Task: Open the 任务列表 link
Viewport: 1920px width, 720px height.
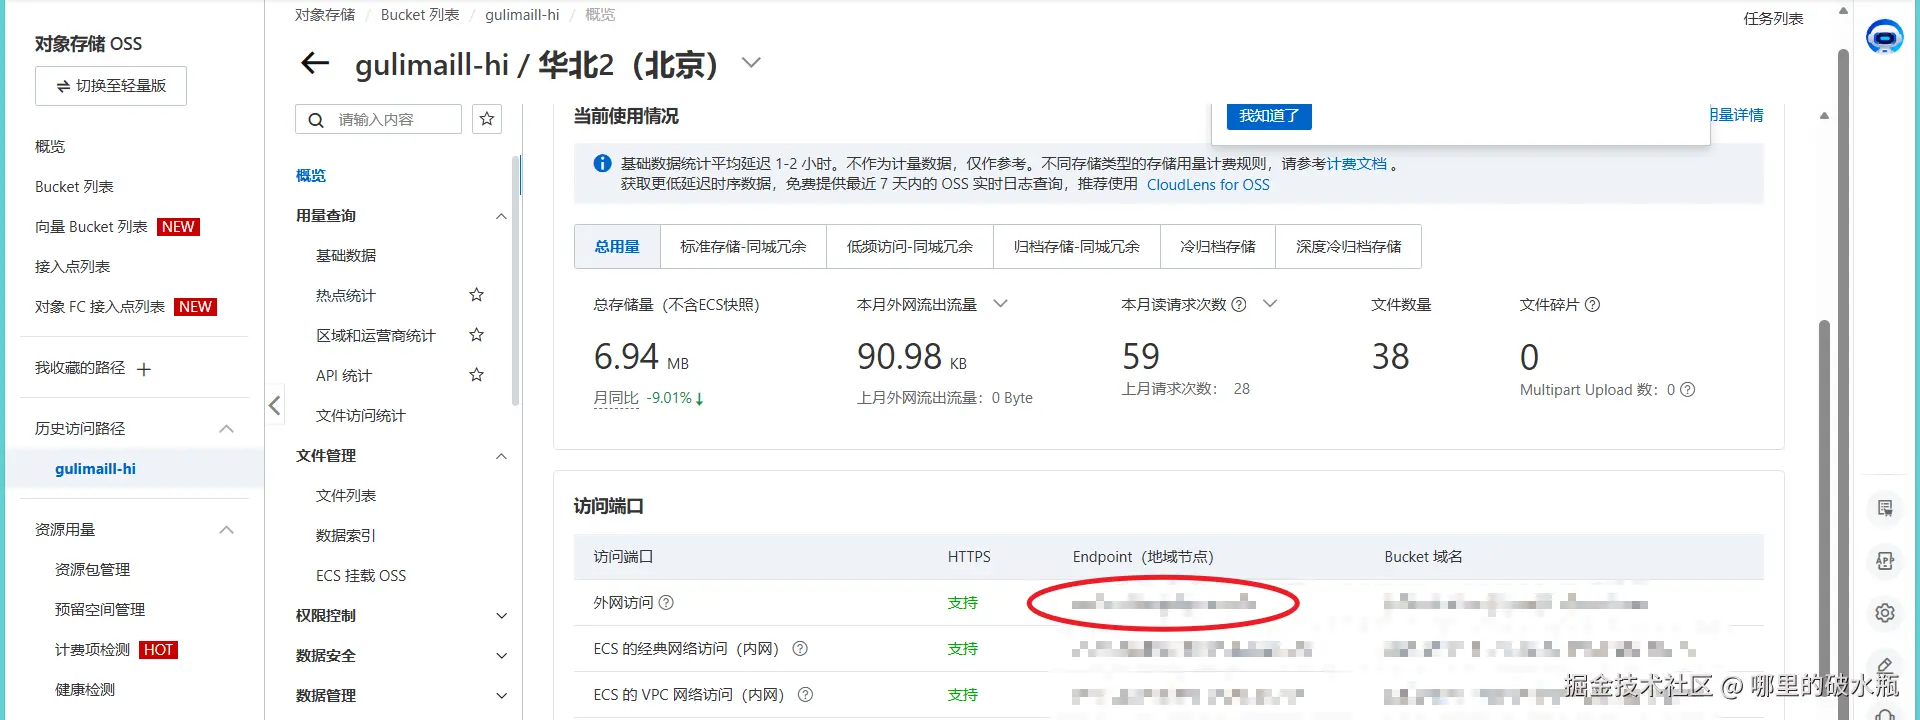Action: [x=1773, y=19]
